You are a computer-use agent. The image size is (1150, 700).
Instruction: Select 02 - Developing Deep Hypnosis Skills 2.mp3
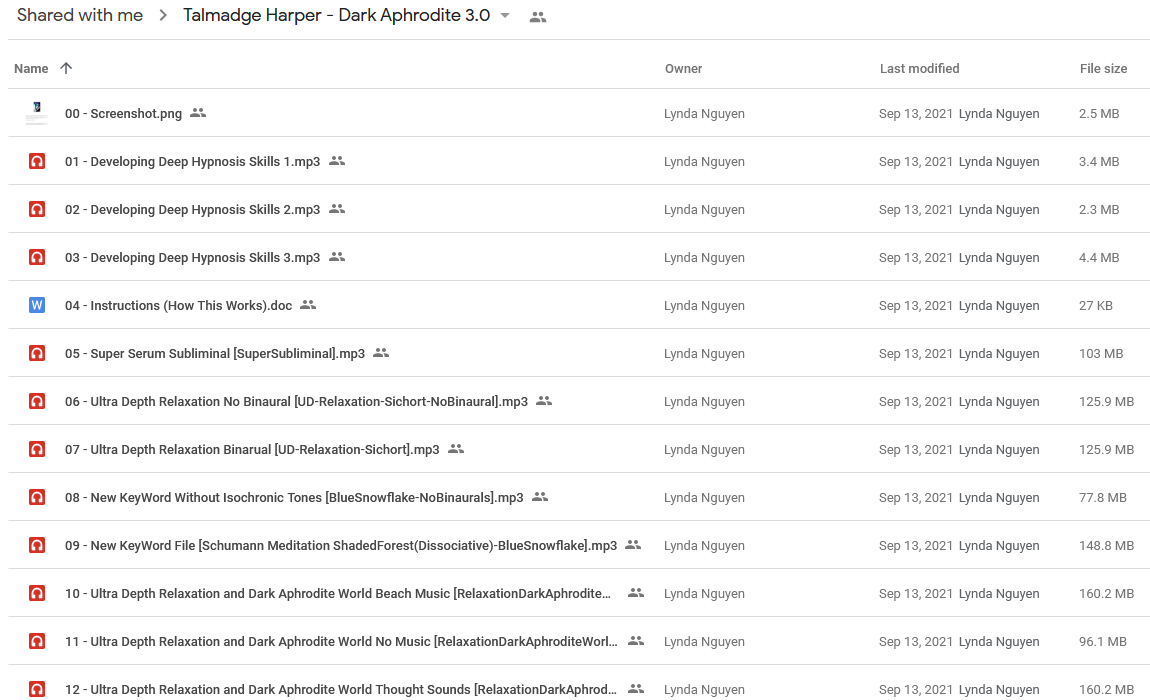click(192, 210)
